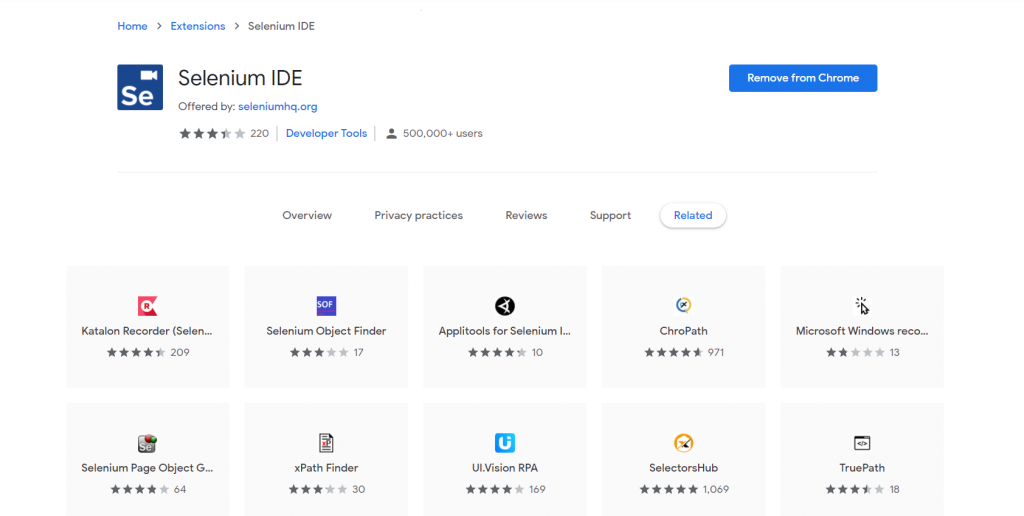Click the 220 ratings count

(x=259, y=133)
